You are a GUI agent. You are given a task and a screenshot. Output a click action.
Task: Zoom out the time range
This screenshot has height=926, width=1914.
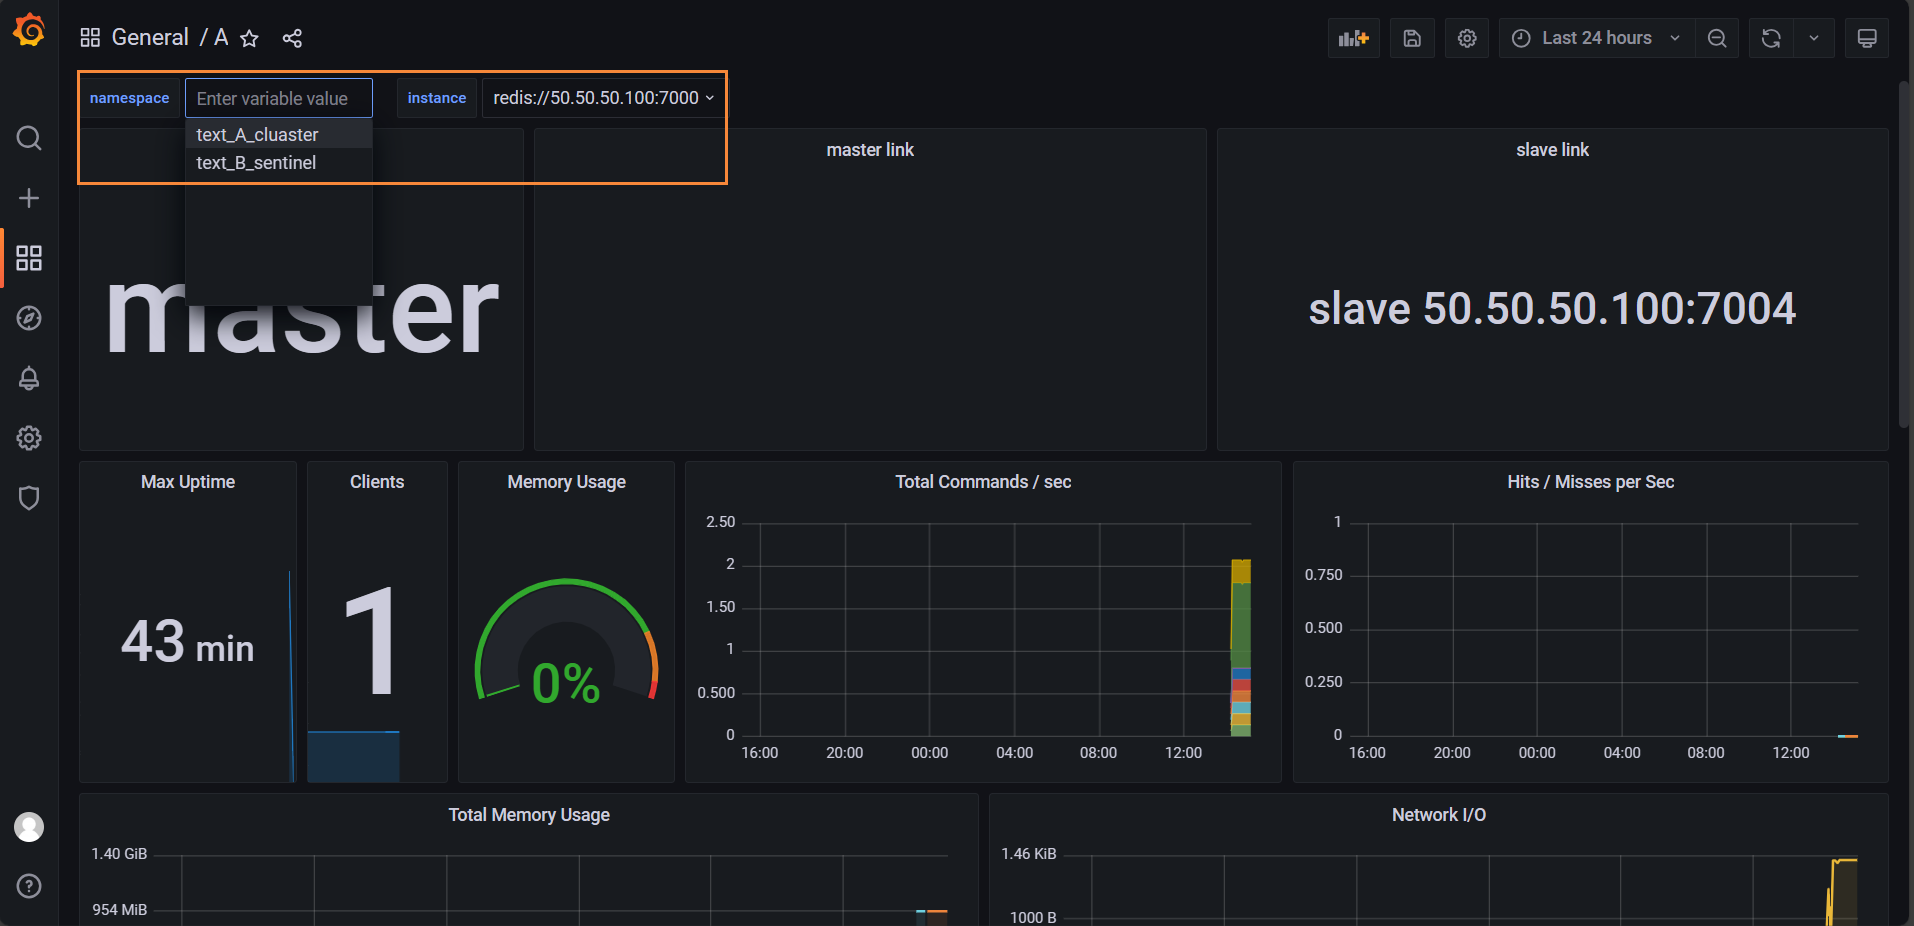click(1717, 38)
